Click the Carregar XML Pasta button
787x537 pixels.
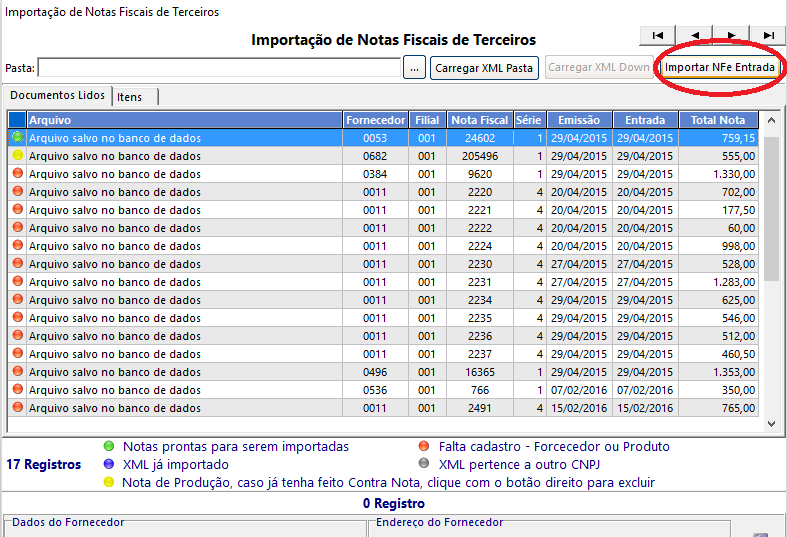[484, 68]
